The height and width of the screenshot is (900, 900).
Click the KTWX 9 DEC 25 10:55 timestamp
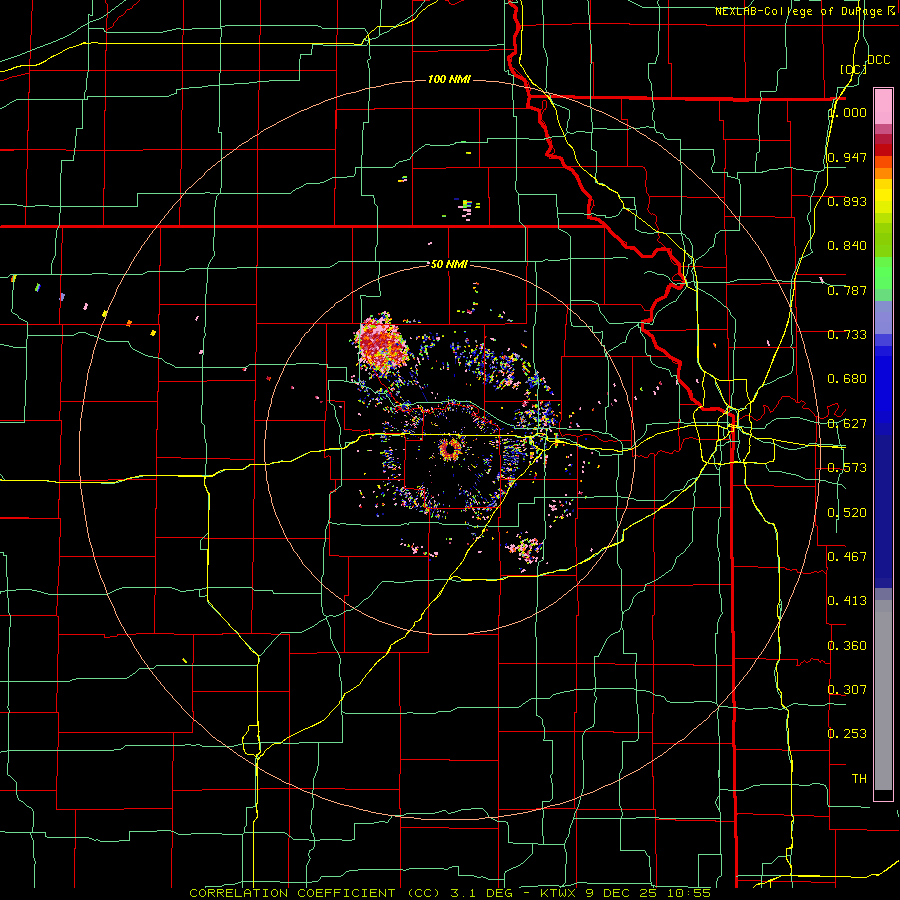pyautogui.click(x=626, y=893)
